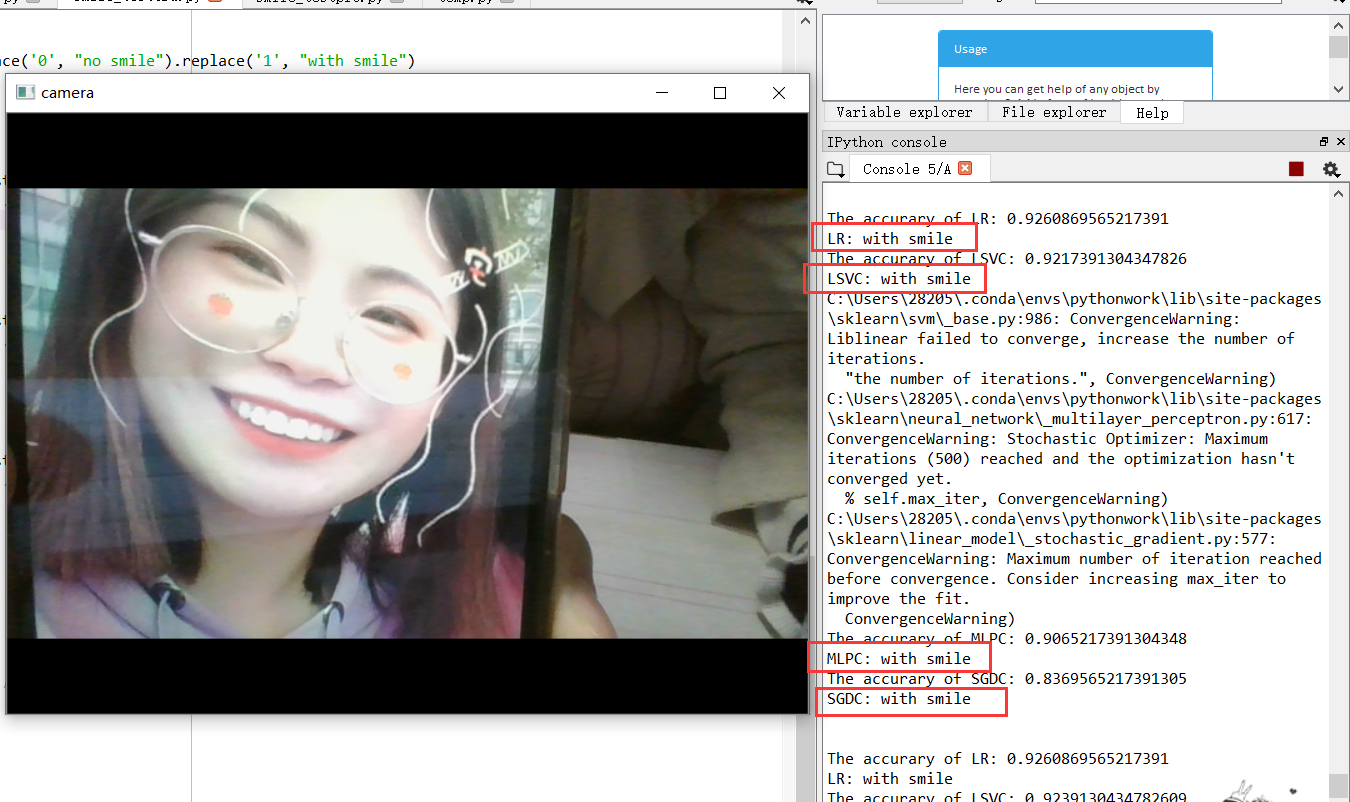Open the console tabs browse icon
The height and width of the screenshot is (802, 1350).
coord(835,169)
